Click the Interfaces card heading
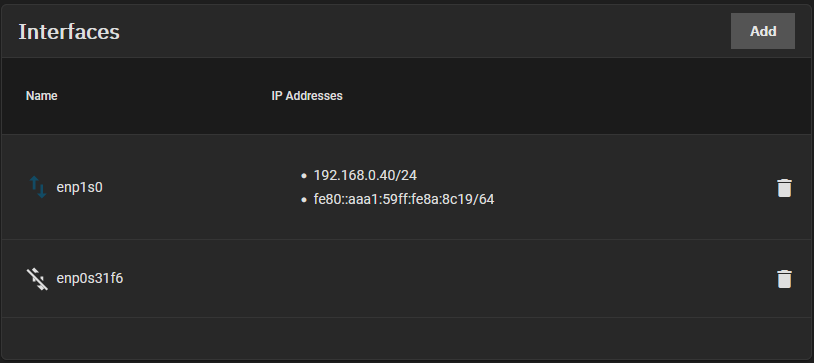Screen dimensions: 814x363 coord(69,32)
